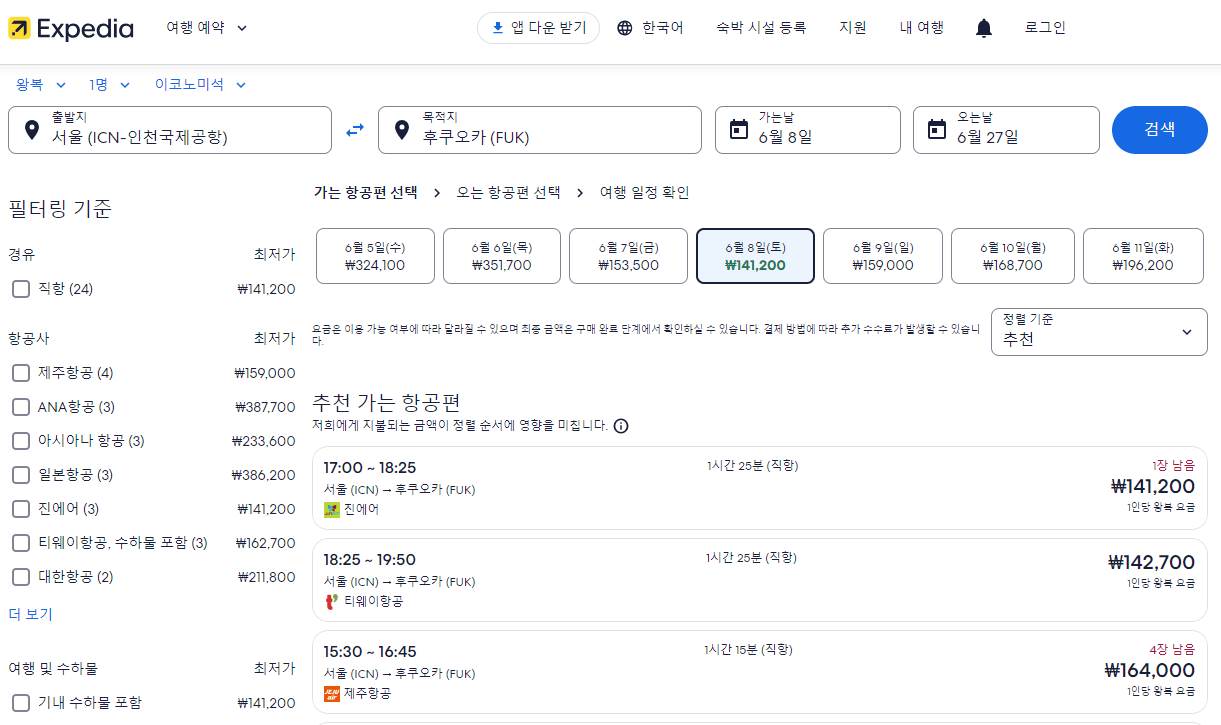The width and height of the screenshot is (1221, 725).
Task: Select the 6월 8일(토) date tab
Action: coord(755,256)
